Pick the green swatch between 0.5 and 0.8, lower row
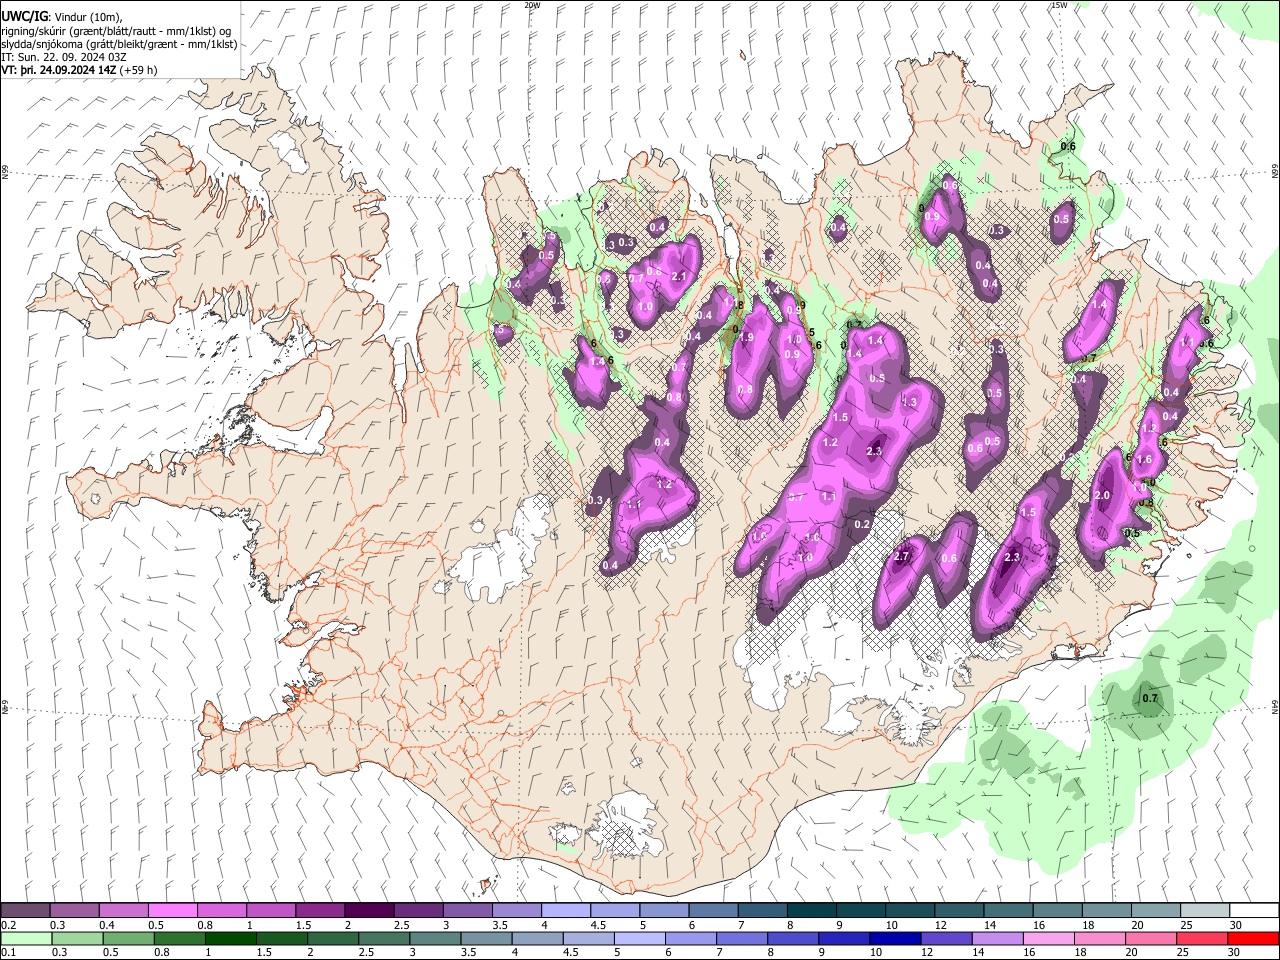 [129, 939]
